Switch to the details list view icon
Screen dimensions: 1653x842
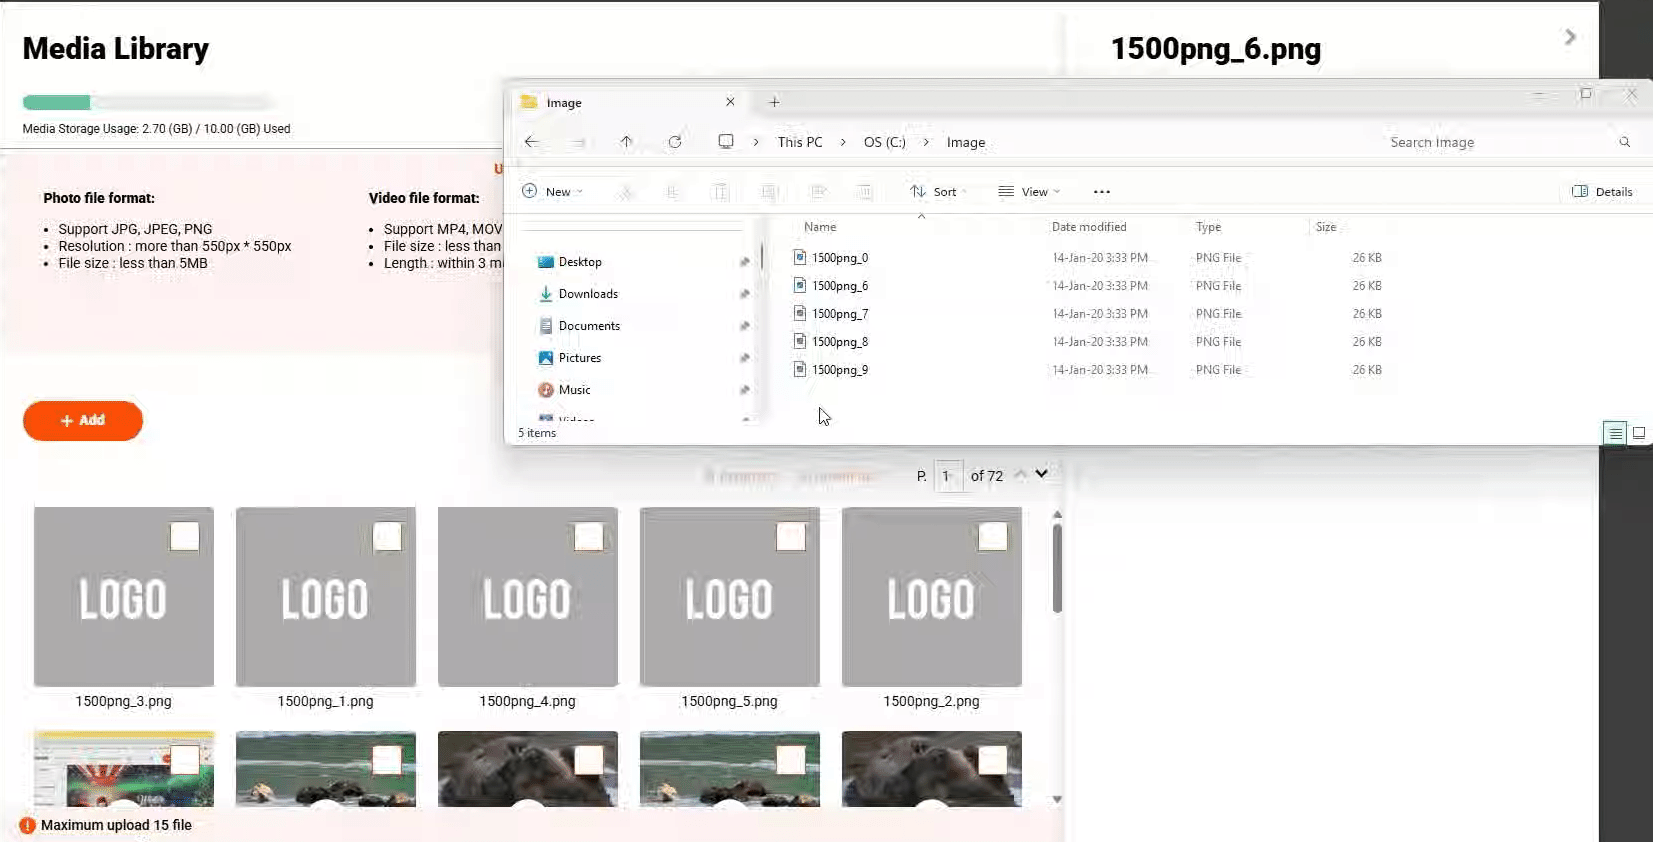1615,433
